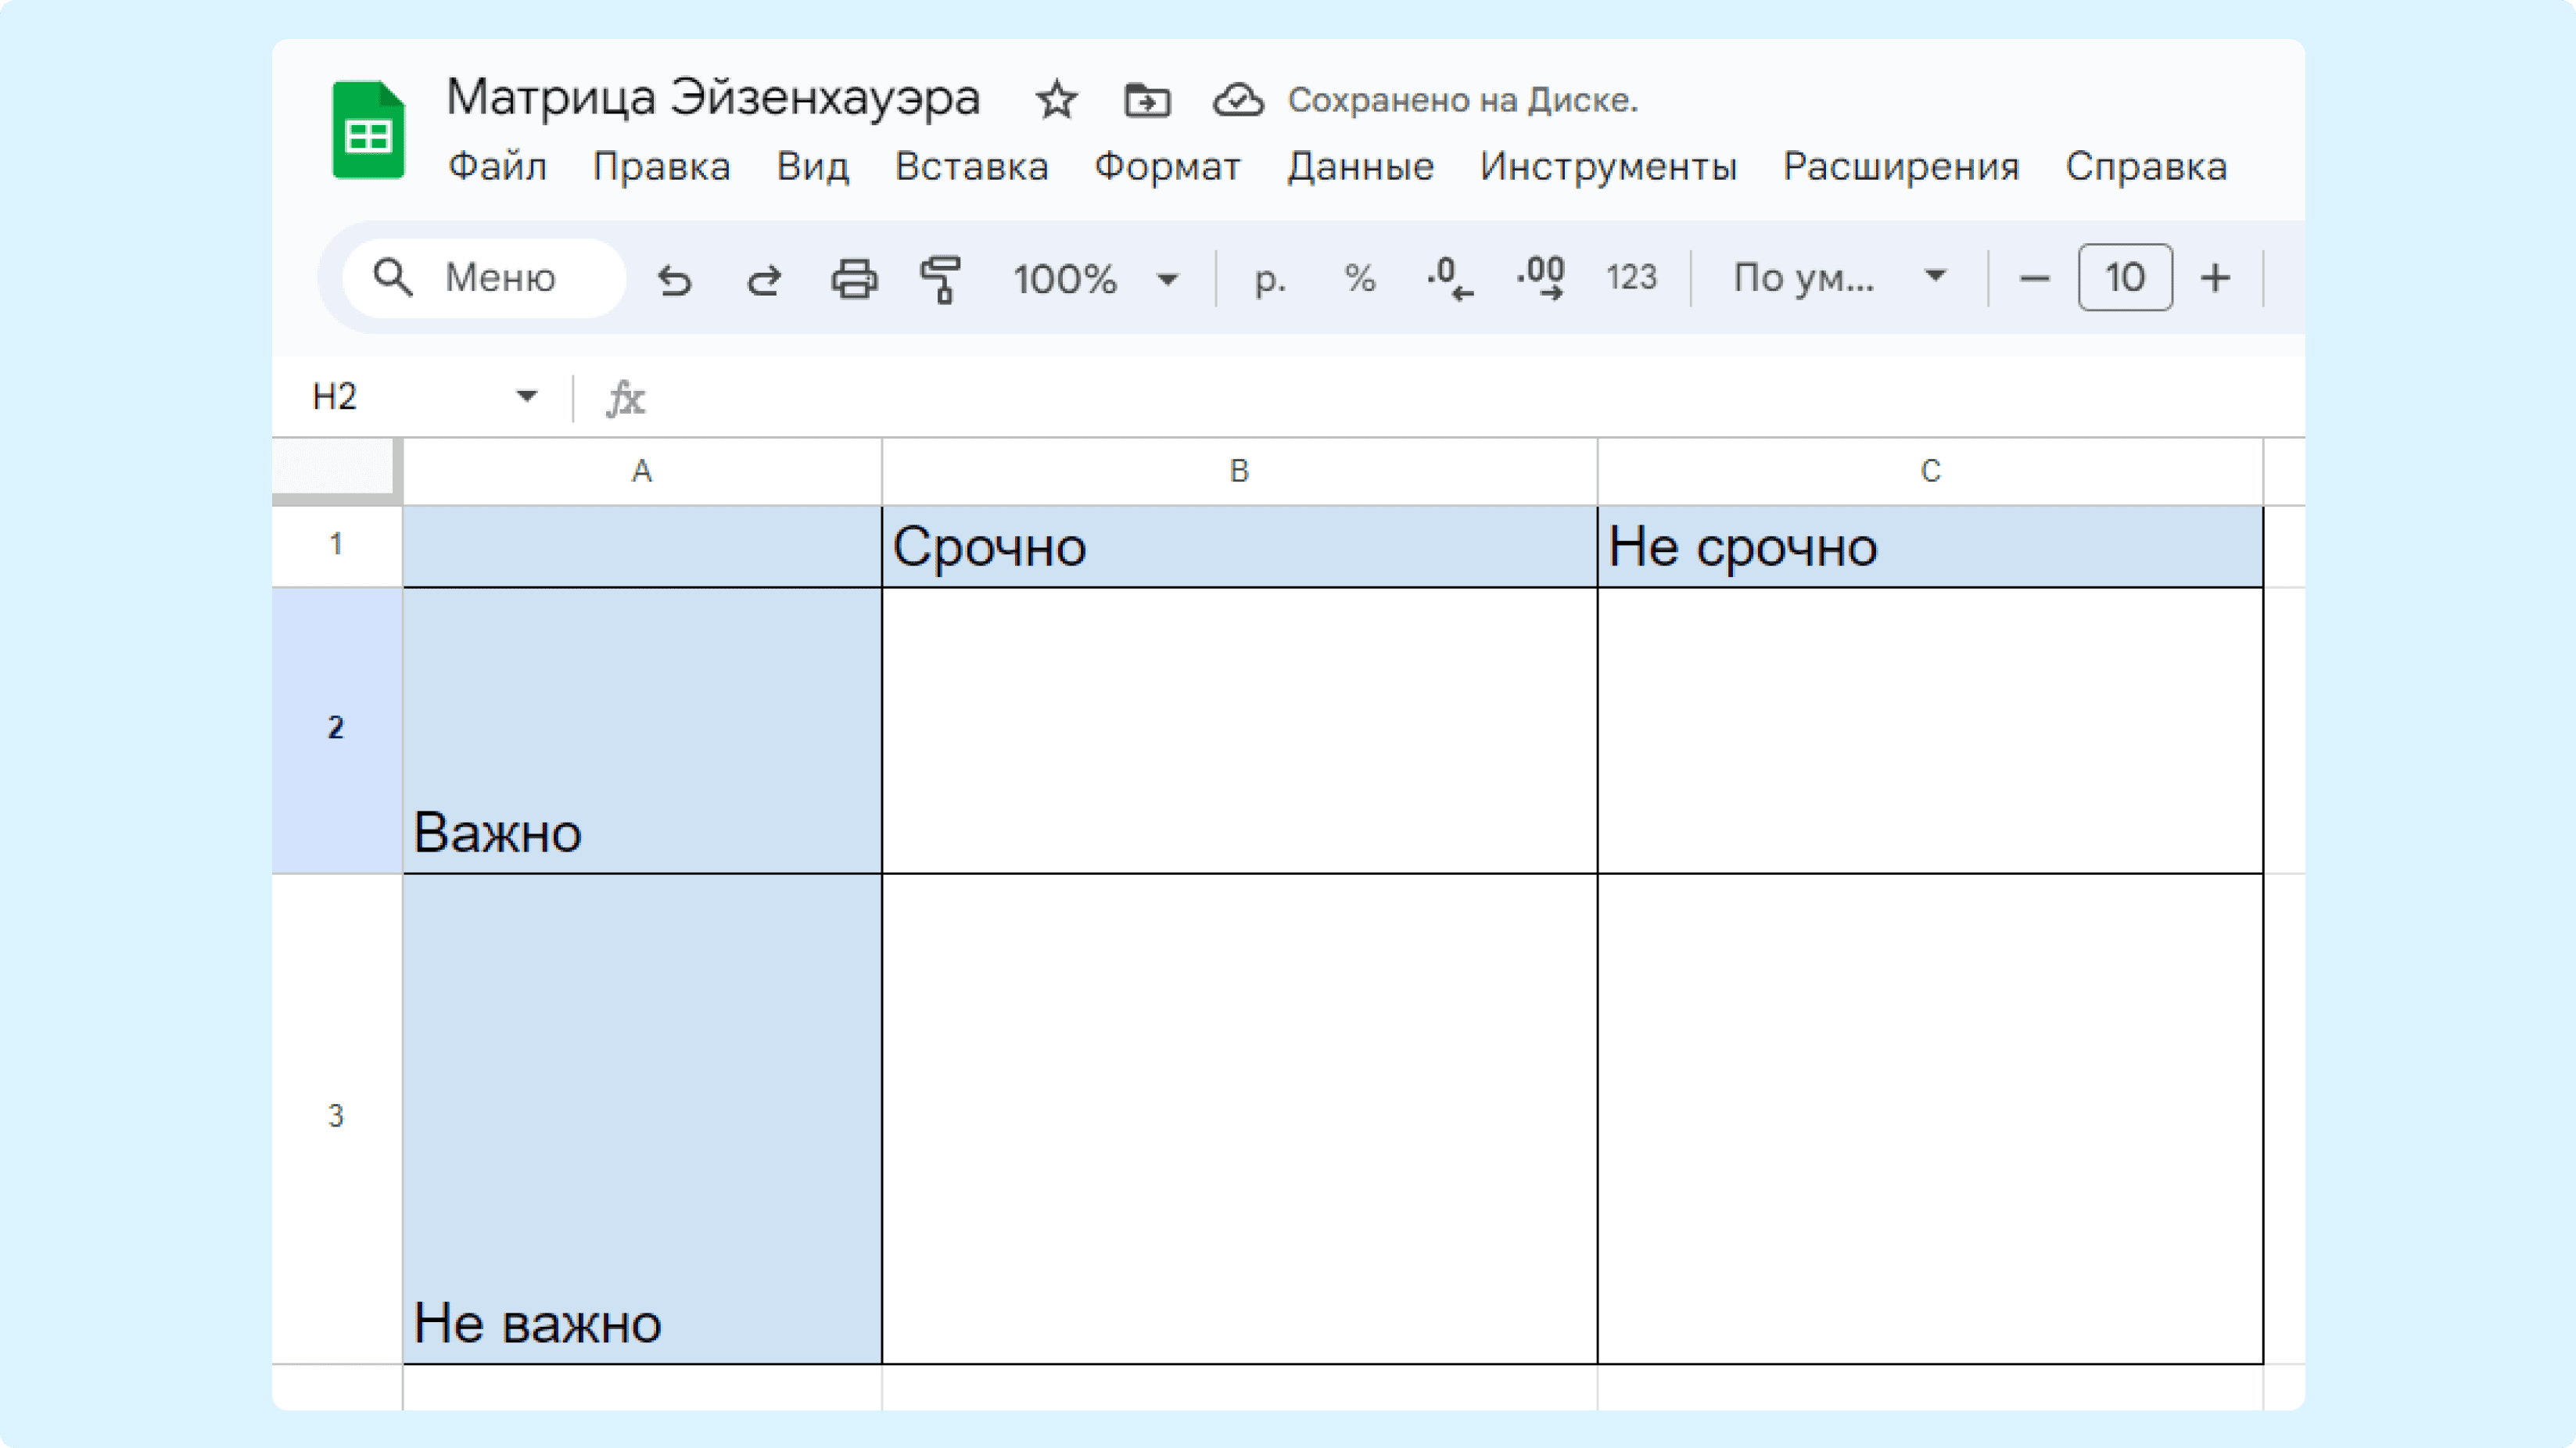Apply the р. currency format

(x=1270, y=278)
